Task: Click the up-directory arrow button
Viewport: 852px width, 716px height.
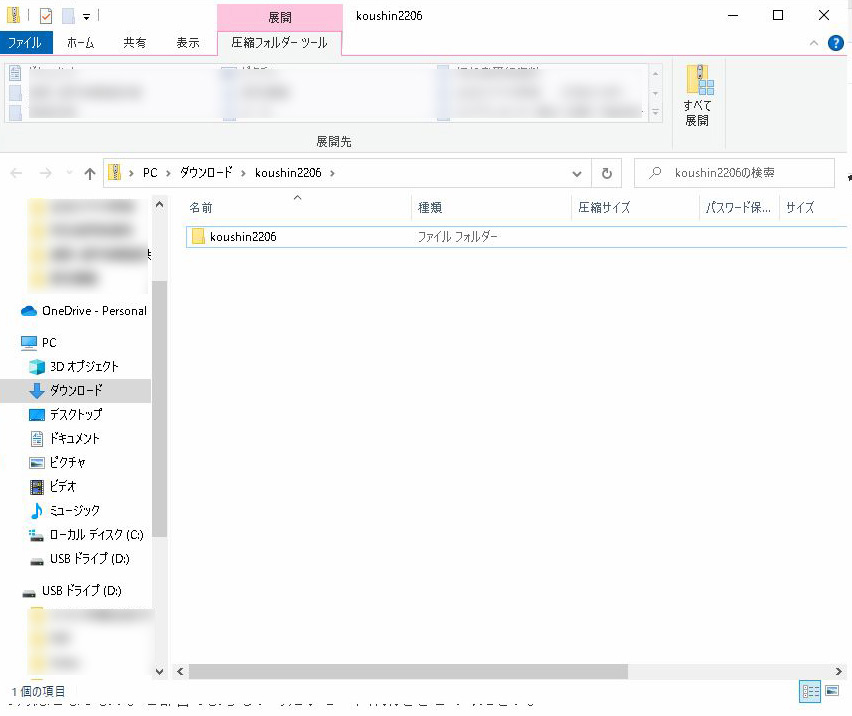Action: (90, 173)
